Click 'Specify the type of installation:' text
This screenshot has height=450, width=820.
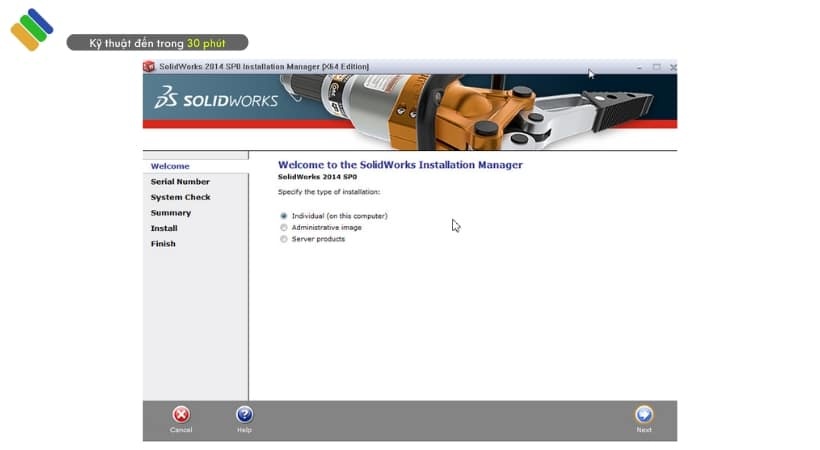[x=329, y=192]
